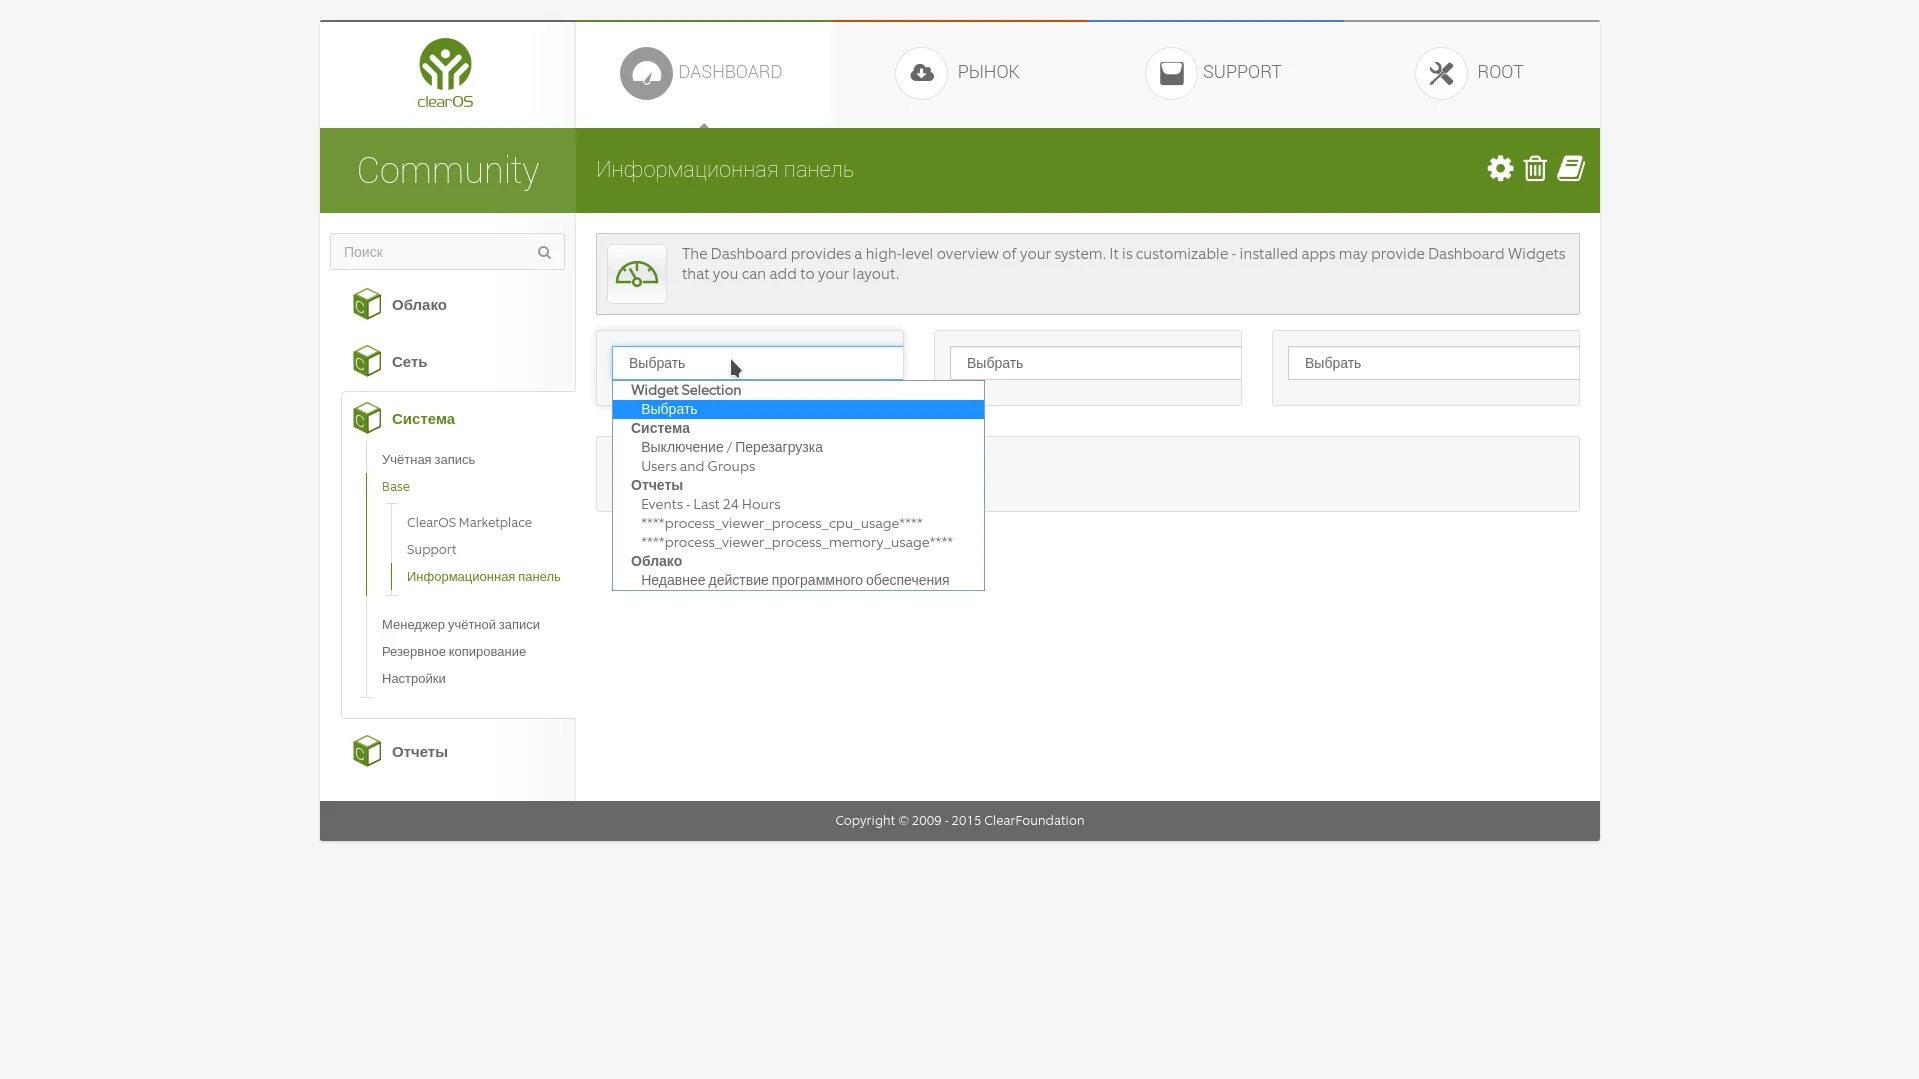This screenshot has height=1079, width=1919.
Task: Click the clearOS logo
Action: pyautogui.click(x=445, y=73)
